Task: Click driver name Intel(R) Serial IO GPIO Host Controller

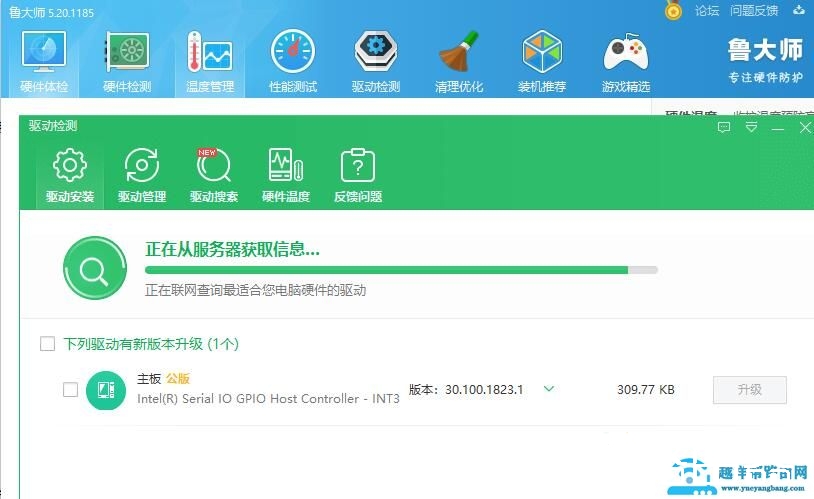Action: tap(268, 399)
